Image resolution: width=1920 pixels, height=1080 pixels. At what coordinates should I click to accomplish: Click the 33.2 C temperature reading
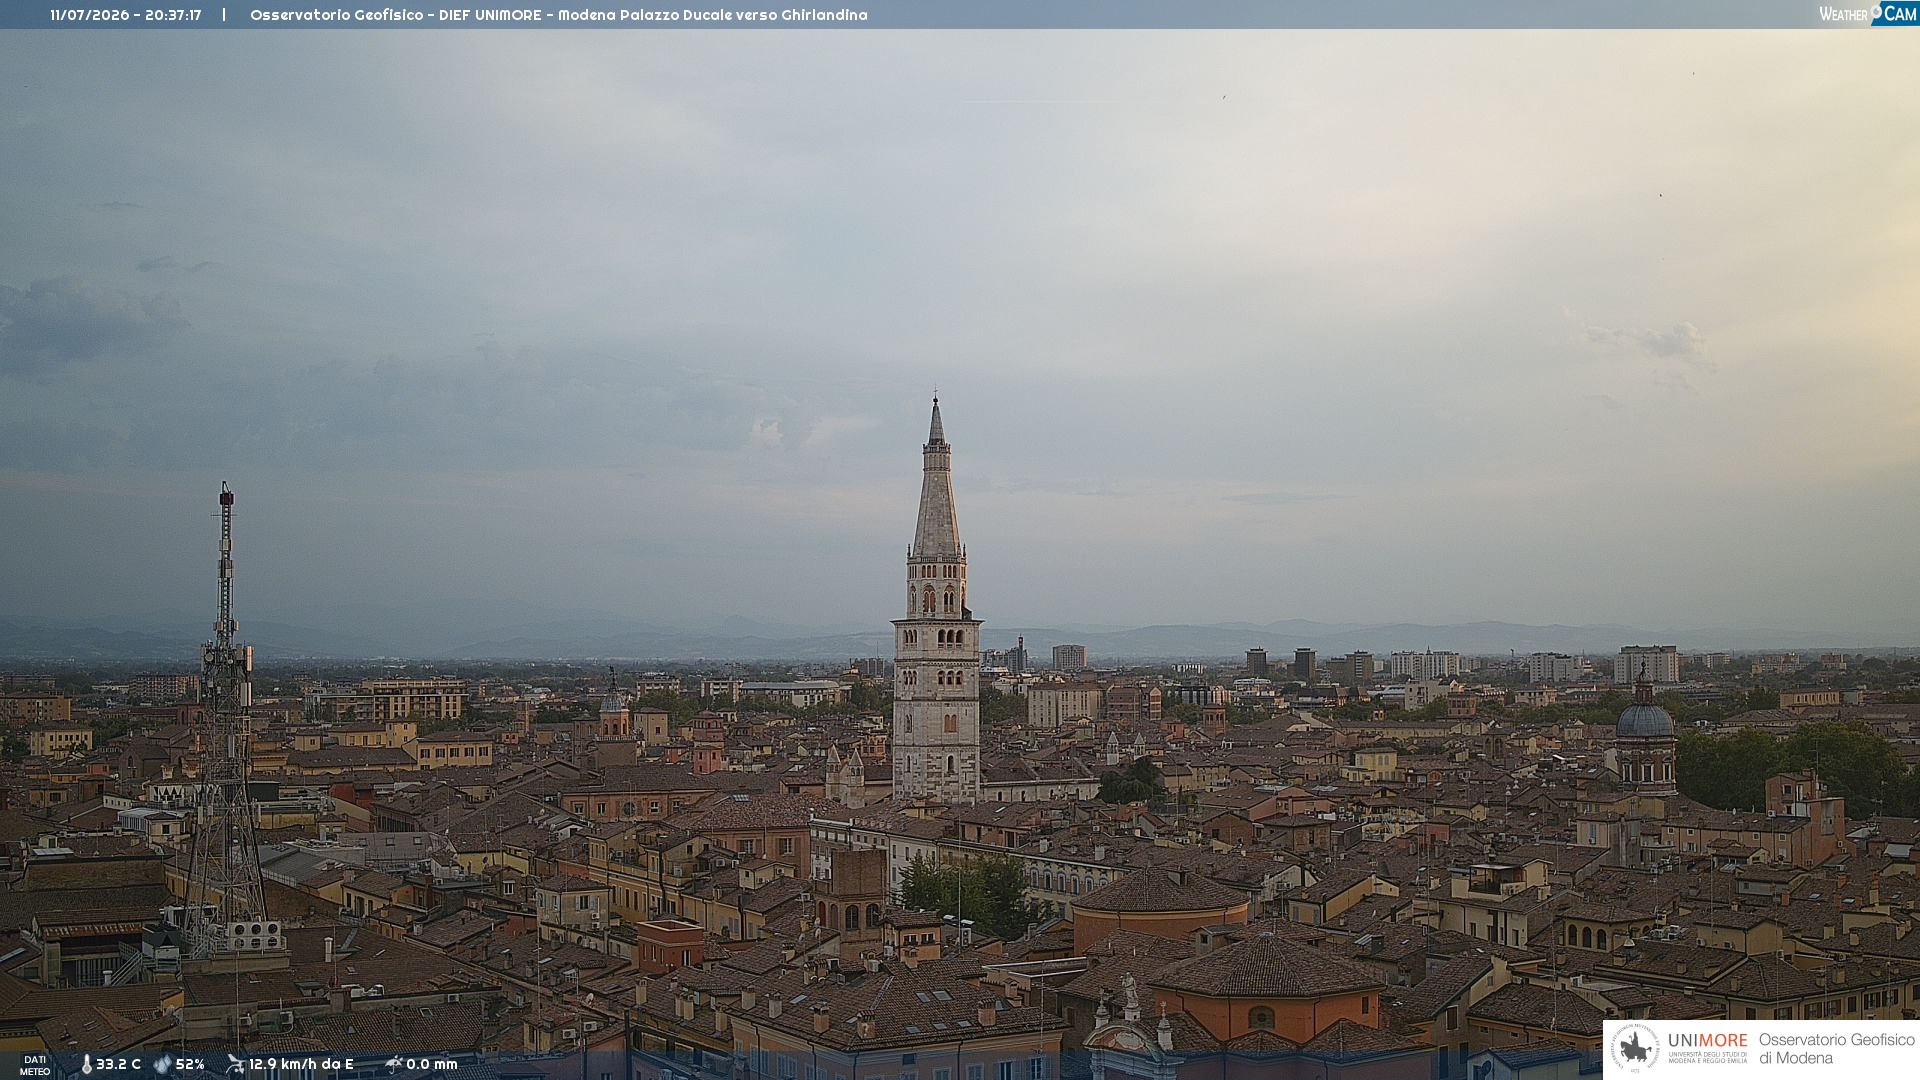(x=118, y=1064)
